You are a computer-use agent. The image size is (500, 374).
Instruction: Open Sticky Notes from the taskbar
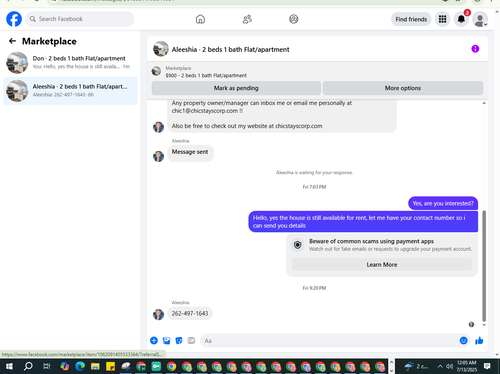(x=110, y=367)
